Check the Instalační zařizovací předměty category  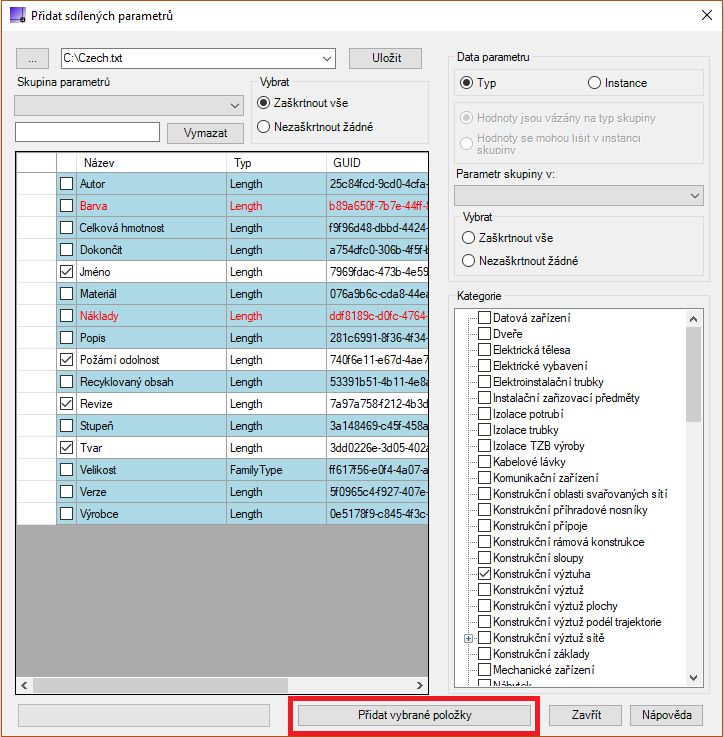click(484, 398)
